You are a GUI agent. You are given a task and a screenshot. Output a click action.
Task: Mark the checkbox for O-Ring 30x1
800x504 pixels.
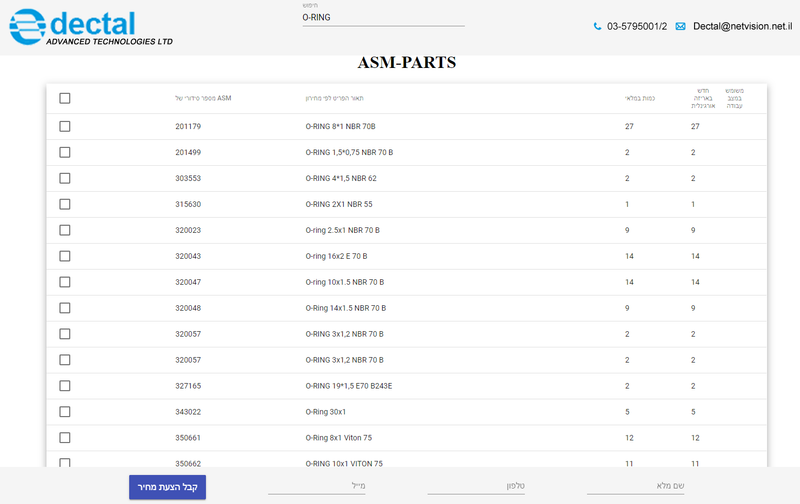click(65, 412)
